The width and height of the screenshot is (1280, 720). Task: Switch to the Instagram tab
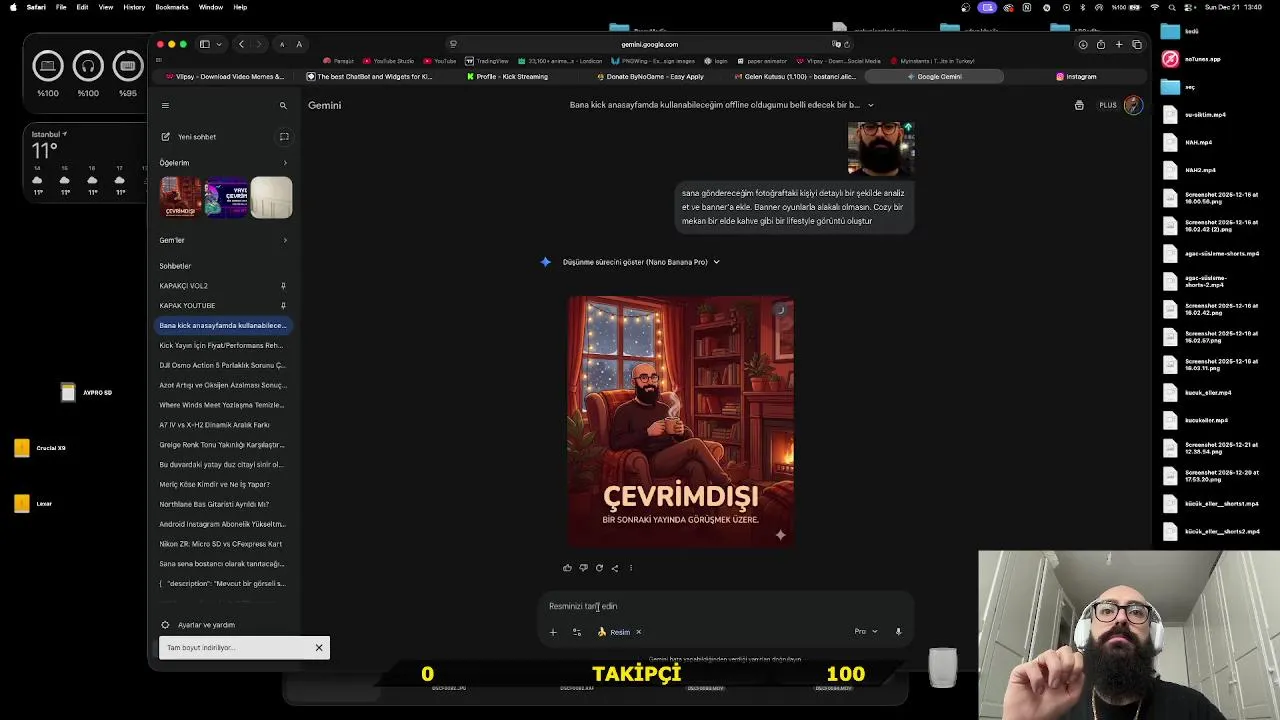coord(1076,77)
